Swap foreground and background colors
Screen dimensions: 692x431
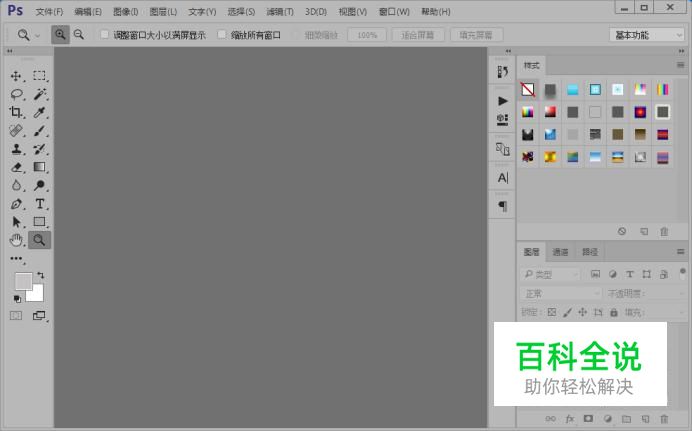[x=41, y=275]
